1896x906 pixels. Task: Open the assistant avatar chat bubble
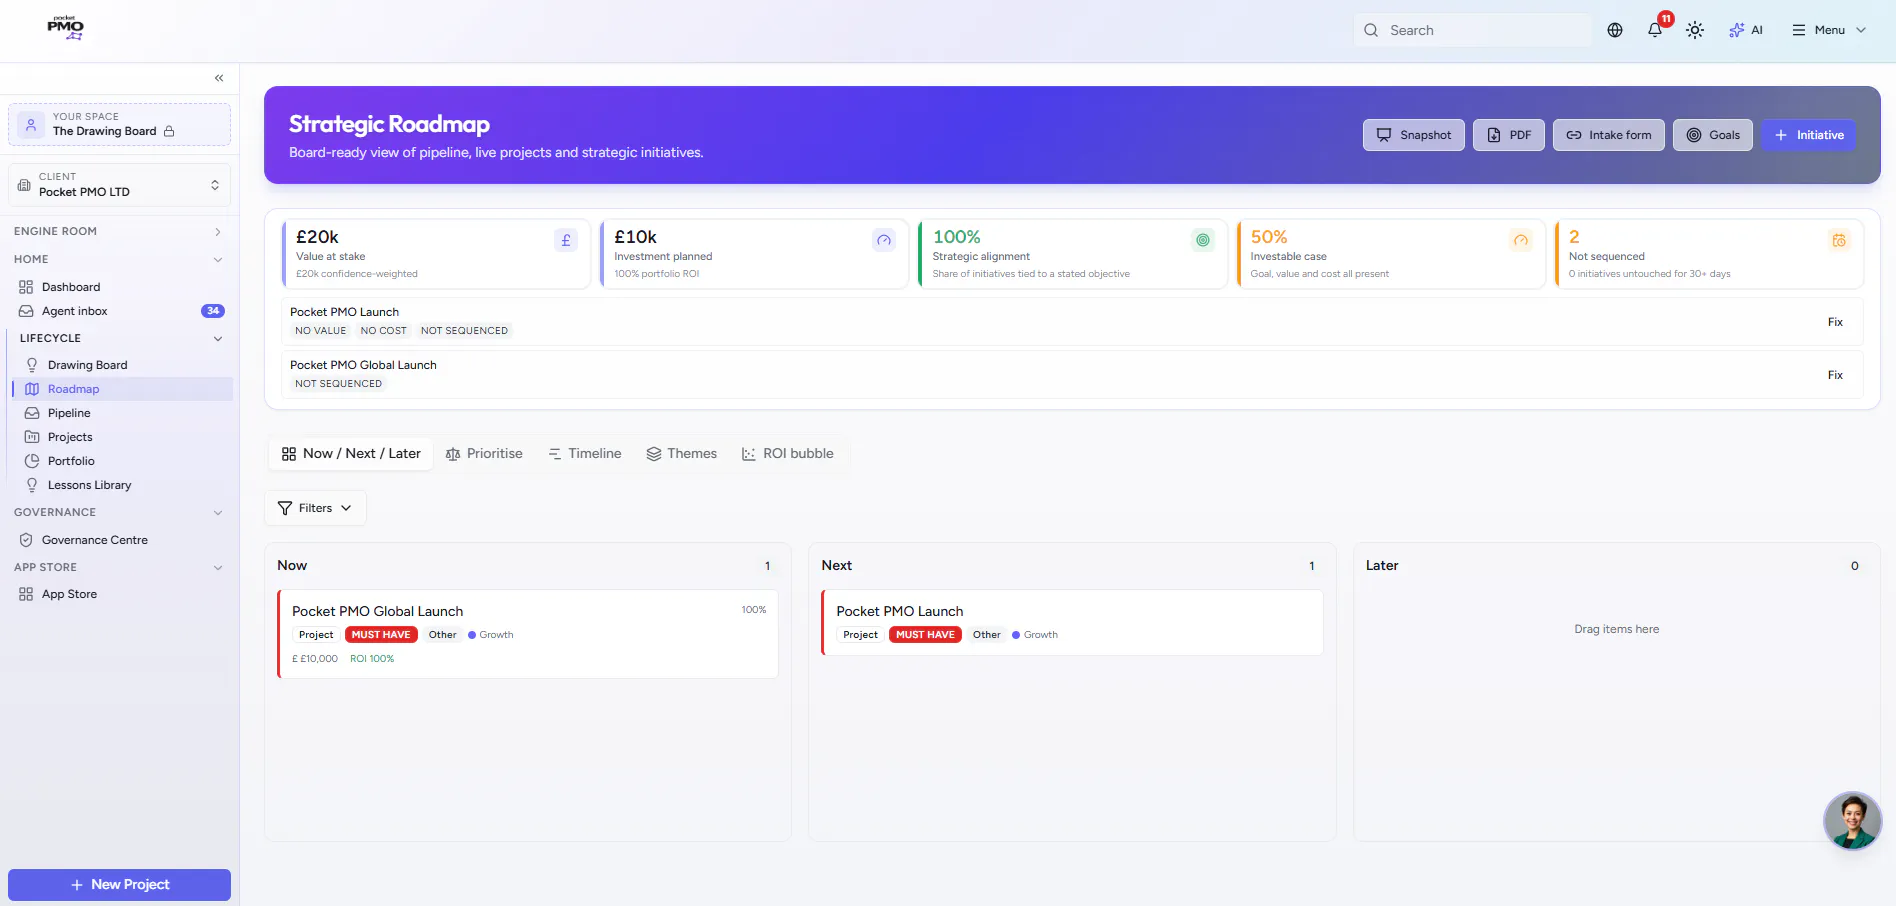pyautogui.click(x=1852, y=821)
